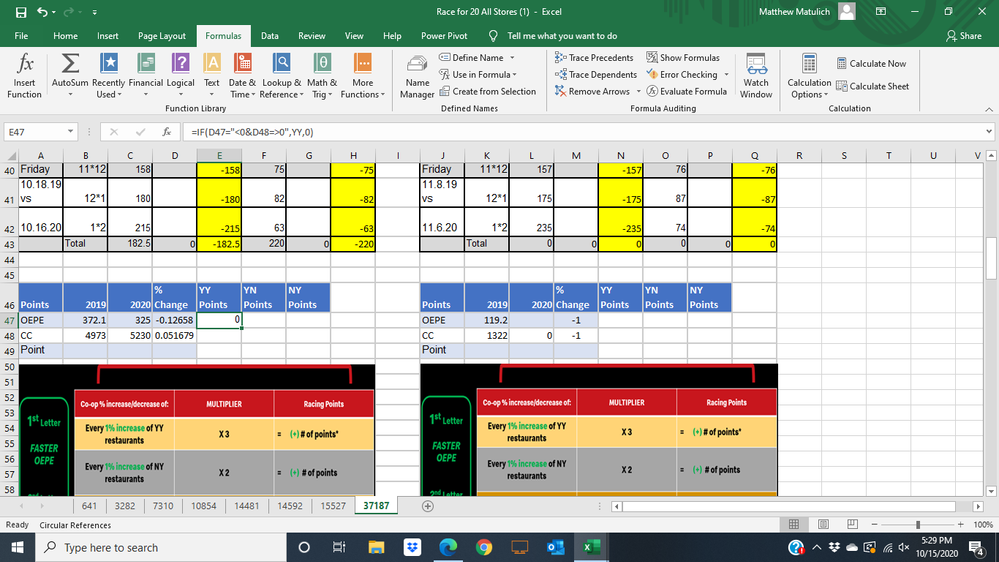Open Date & Time functions
The width and height of the screenshot is (999, 562).
[x=242, y=76]
